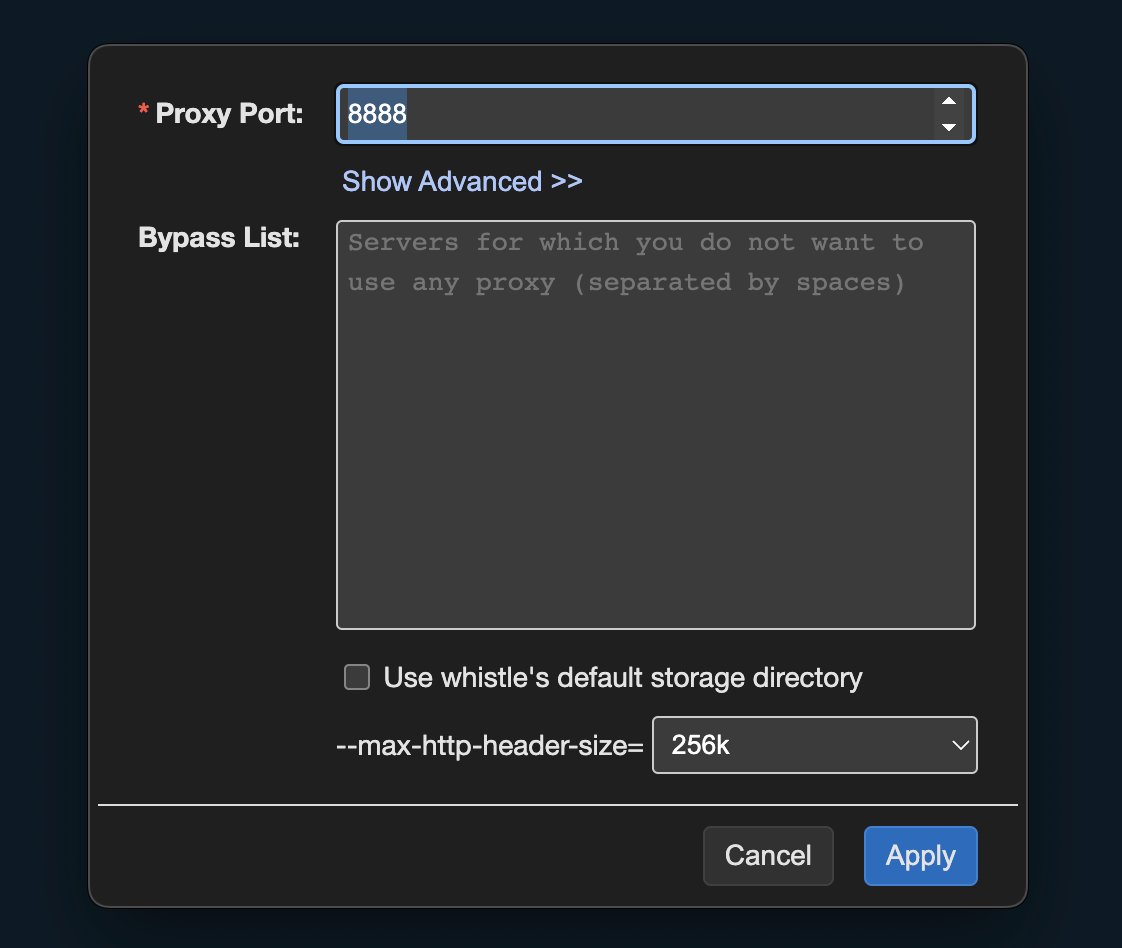Increase the proxy port with the up arrow
This screenshot has width=1122, height=948.
949,101
